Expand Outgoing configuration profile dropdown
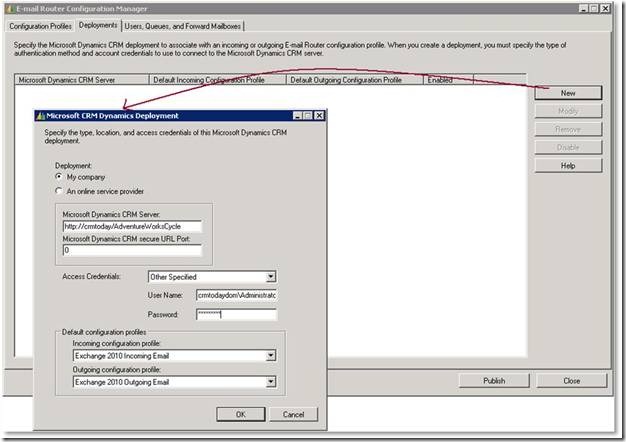Image resolution: width=626 pixels, height=442 pixels. coord(271,382)
